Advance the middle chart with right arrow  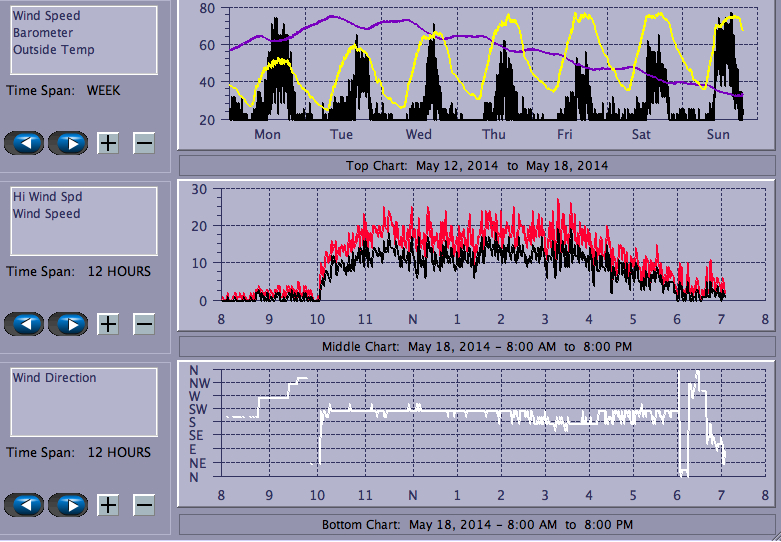[68, 324]
